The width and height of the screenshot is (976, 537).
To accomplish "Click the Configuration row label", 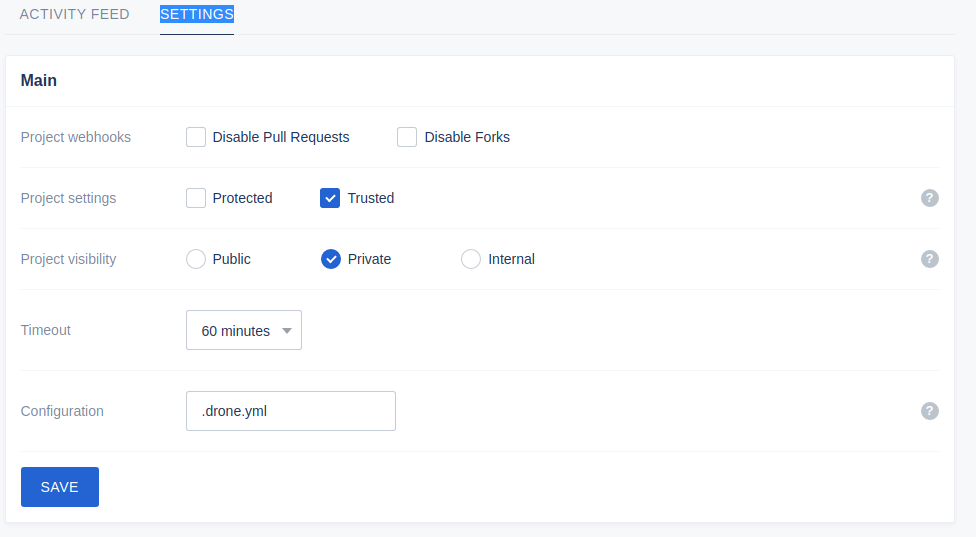I will point(62,411).
